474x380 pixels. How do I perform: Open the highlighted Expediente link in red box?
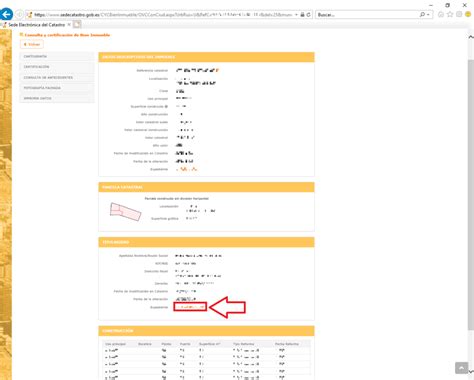tap(190, 307)
